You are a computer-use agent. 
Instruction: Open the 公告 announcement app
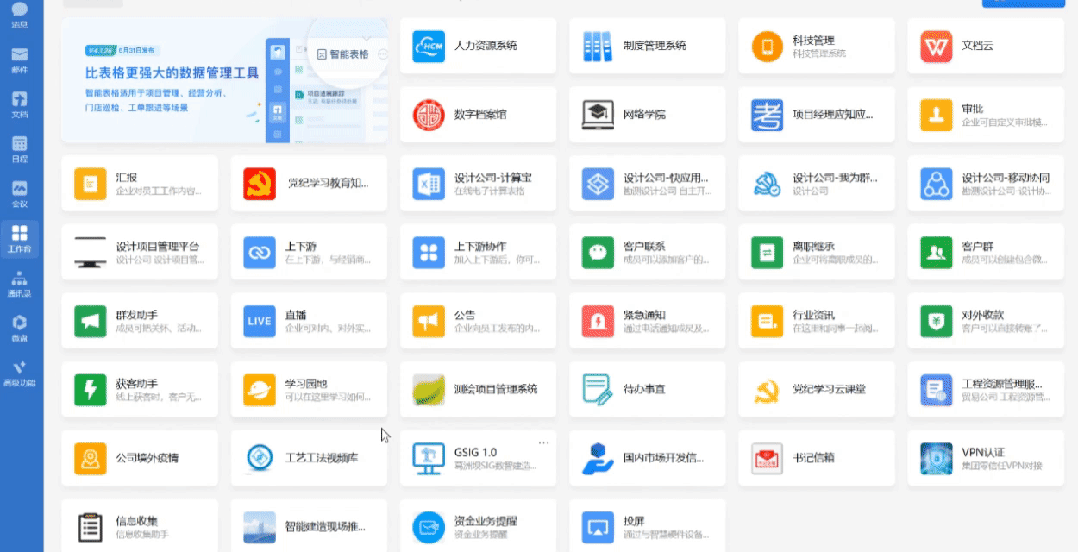[x=477, y=321]
